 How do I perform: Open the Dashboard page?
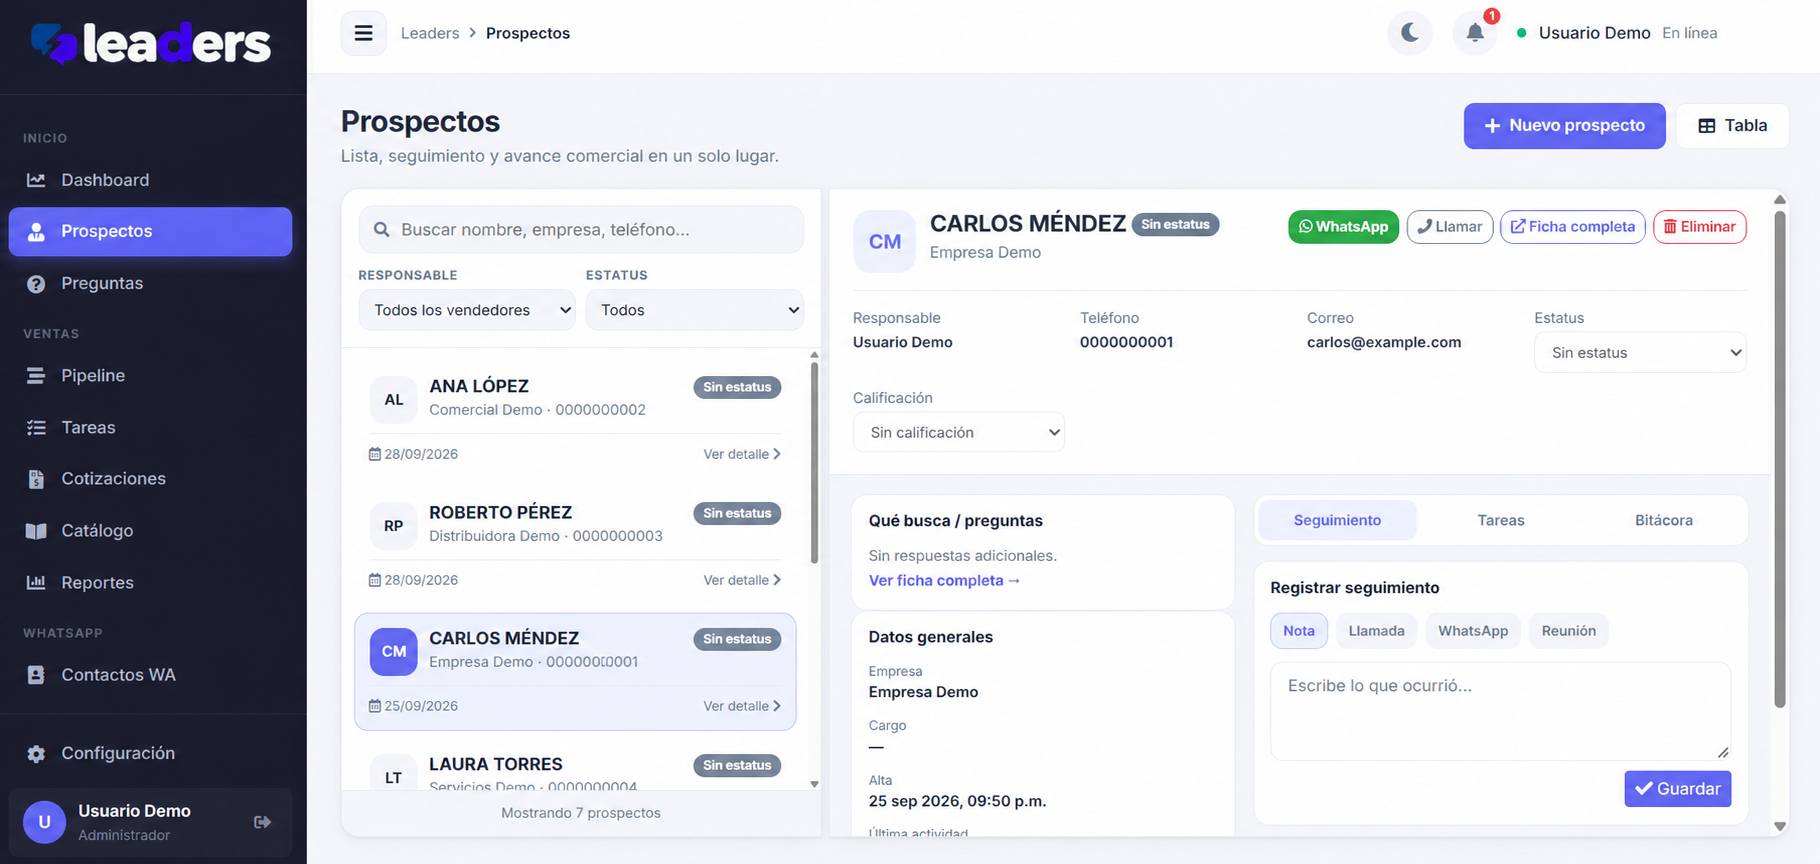pyautogui.click(x=150, y=180)
